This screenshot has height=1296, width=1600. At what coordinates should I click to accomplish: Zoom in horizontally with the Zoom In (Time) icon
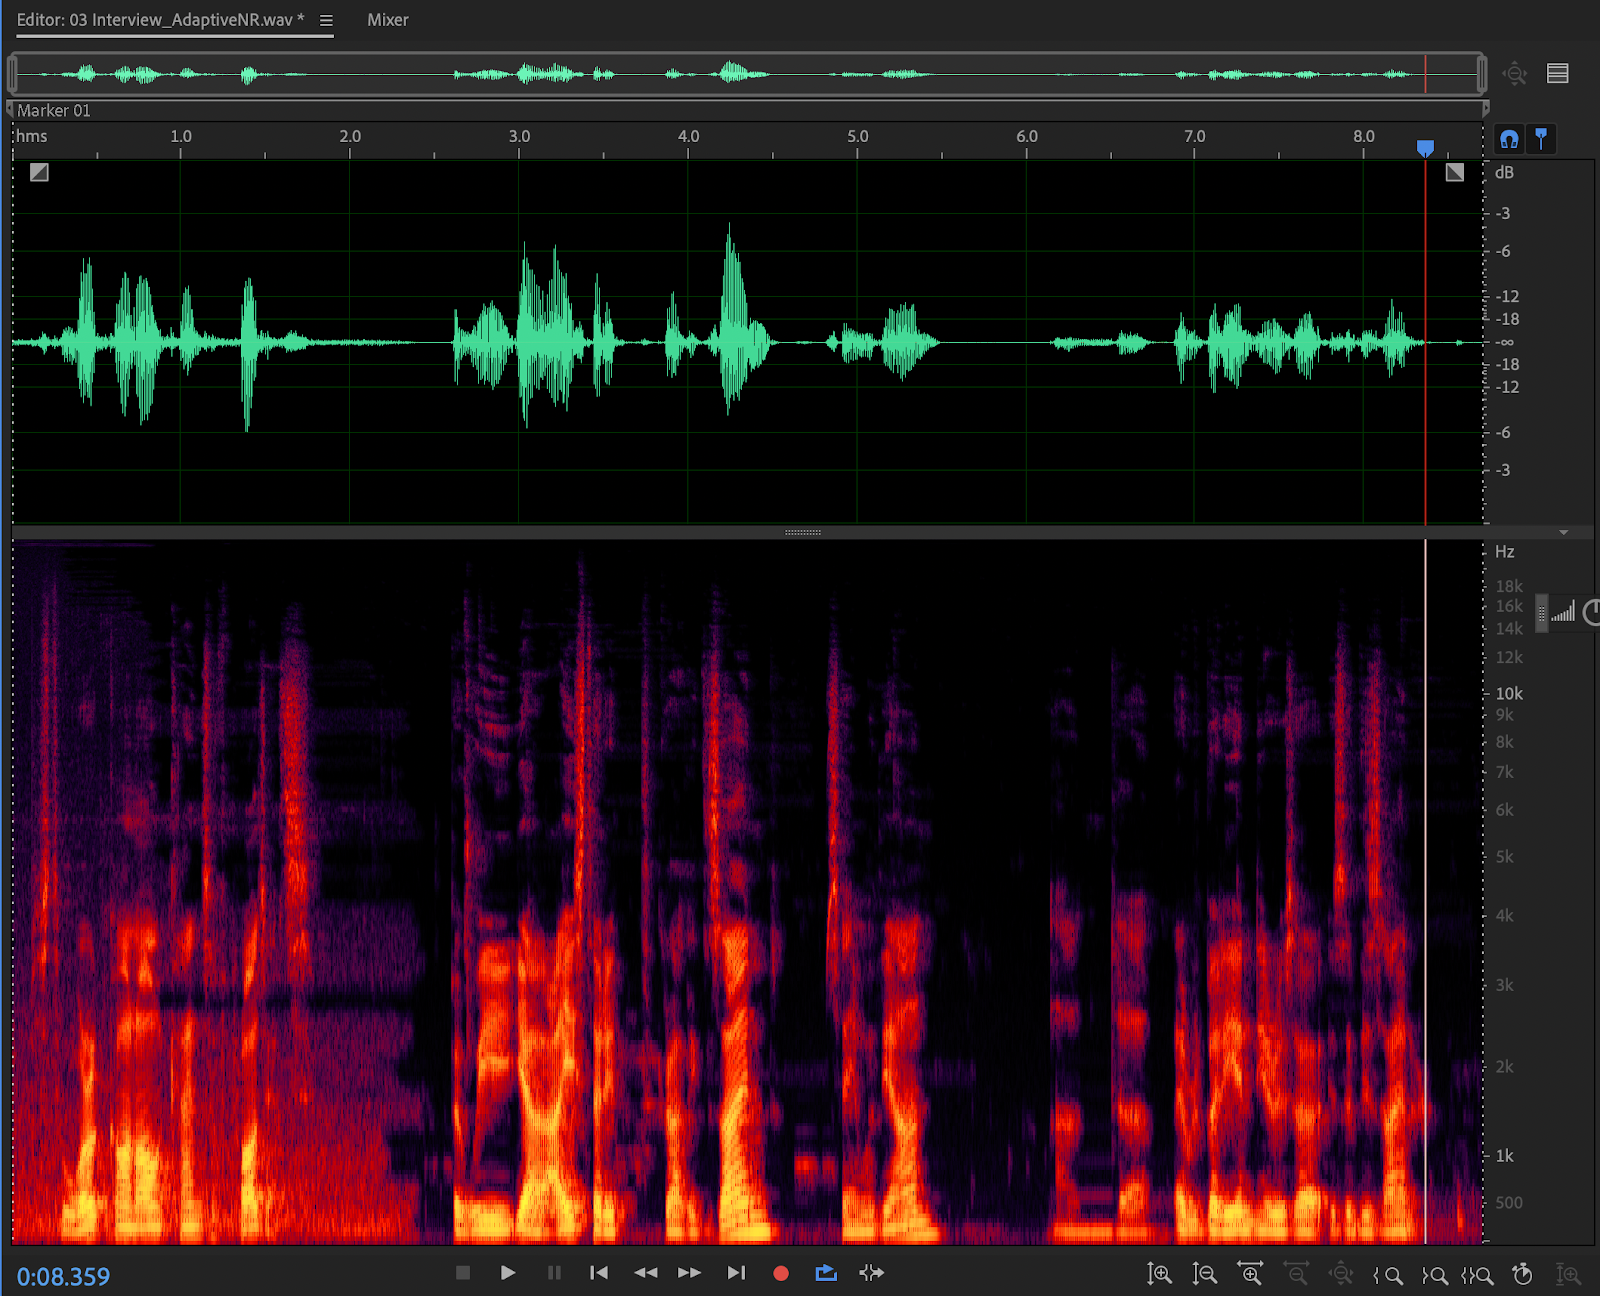[1249, 1275]
